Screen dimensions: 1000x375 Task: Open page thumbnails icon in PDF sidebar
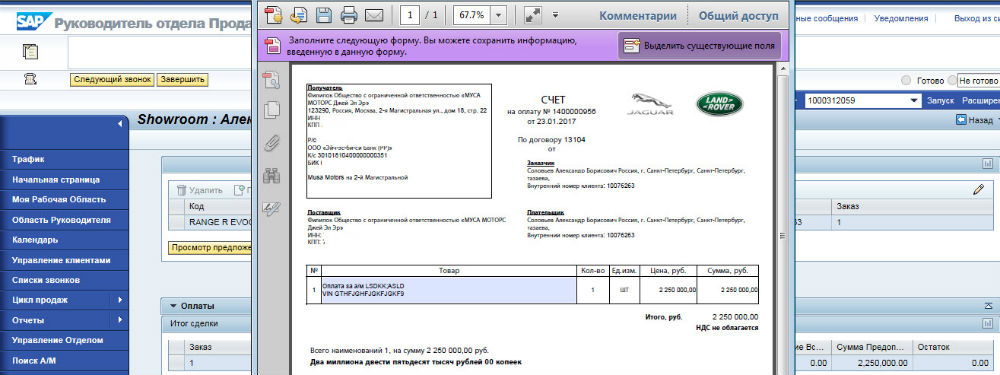point(272,110)
